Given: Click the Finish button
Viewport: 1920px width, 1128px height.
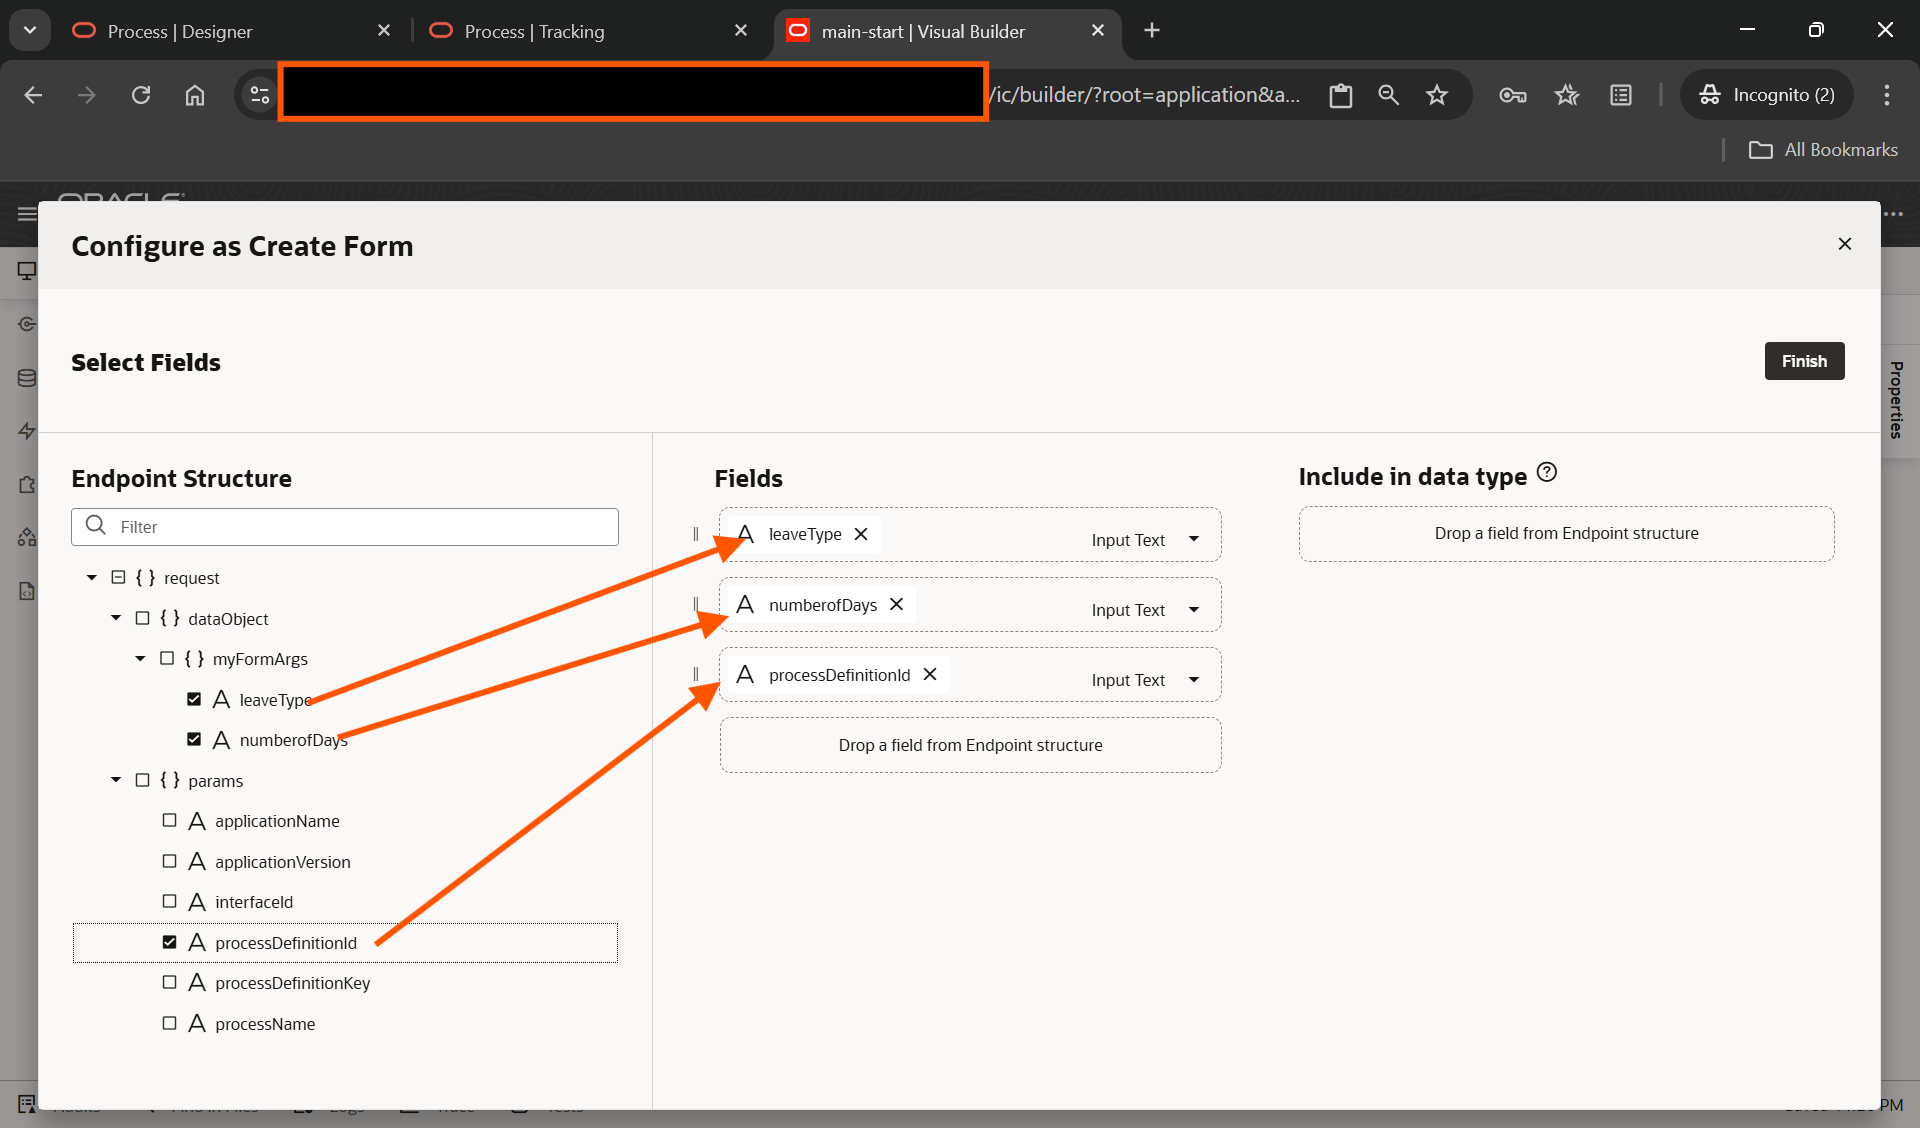Looking at the screenshot, I should [x=1803, y=361].
